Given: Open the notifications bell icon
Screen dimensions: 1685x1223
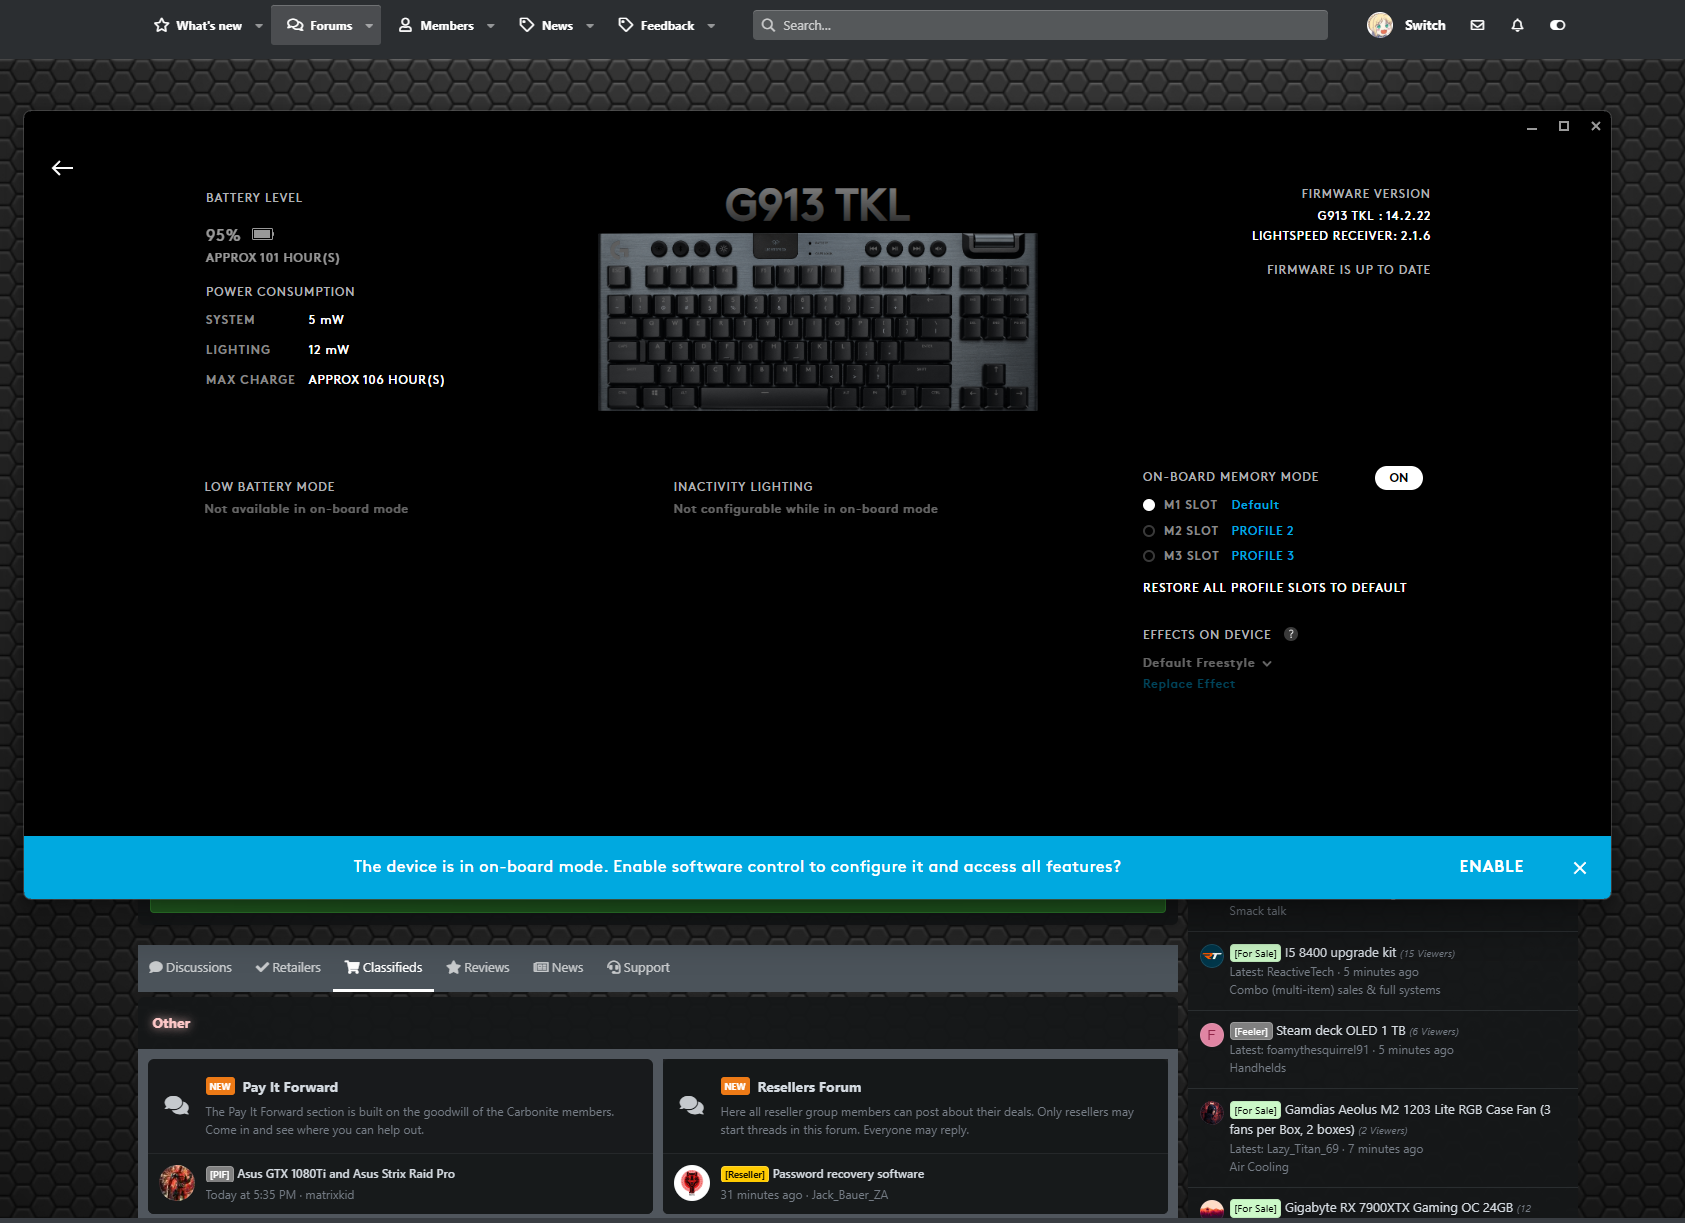Looking at the screenshot, I should tap(1517, 25).
